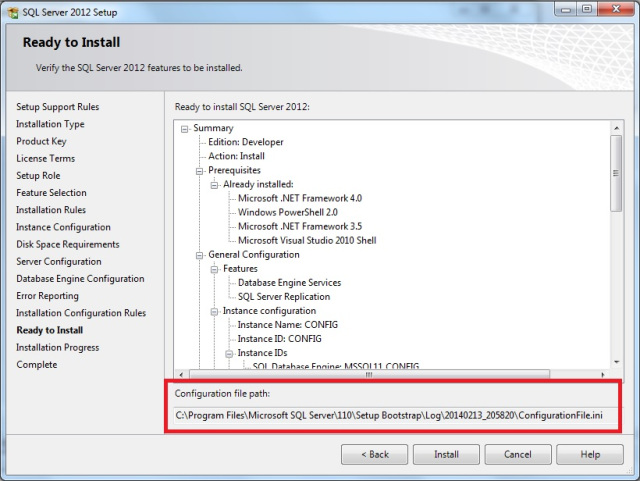Image resolution: width=640 pixels, height=481 pixels.
Task: Minimize the SQL Server Setup window
Action: click(x=566, y=10)
